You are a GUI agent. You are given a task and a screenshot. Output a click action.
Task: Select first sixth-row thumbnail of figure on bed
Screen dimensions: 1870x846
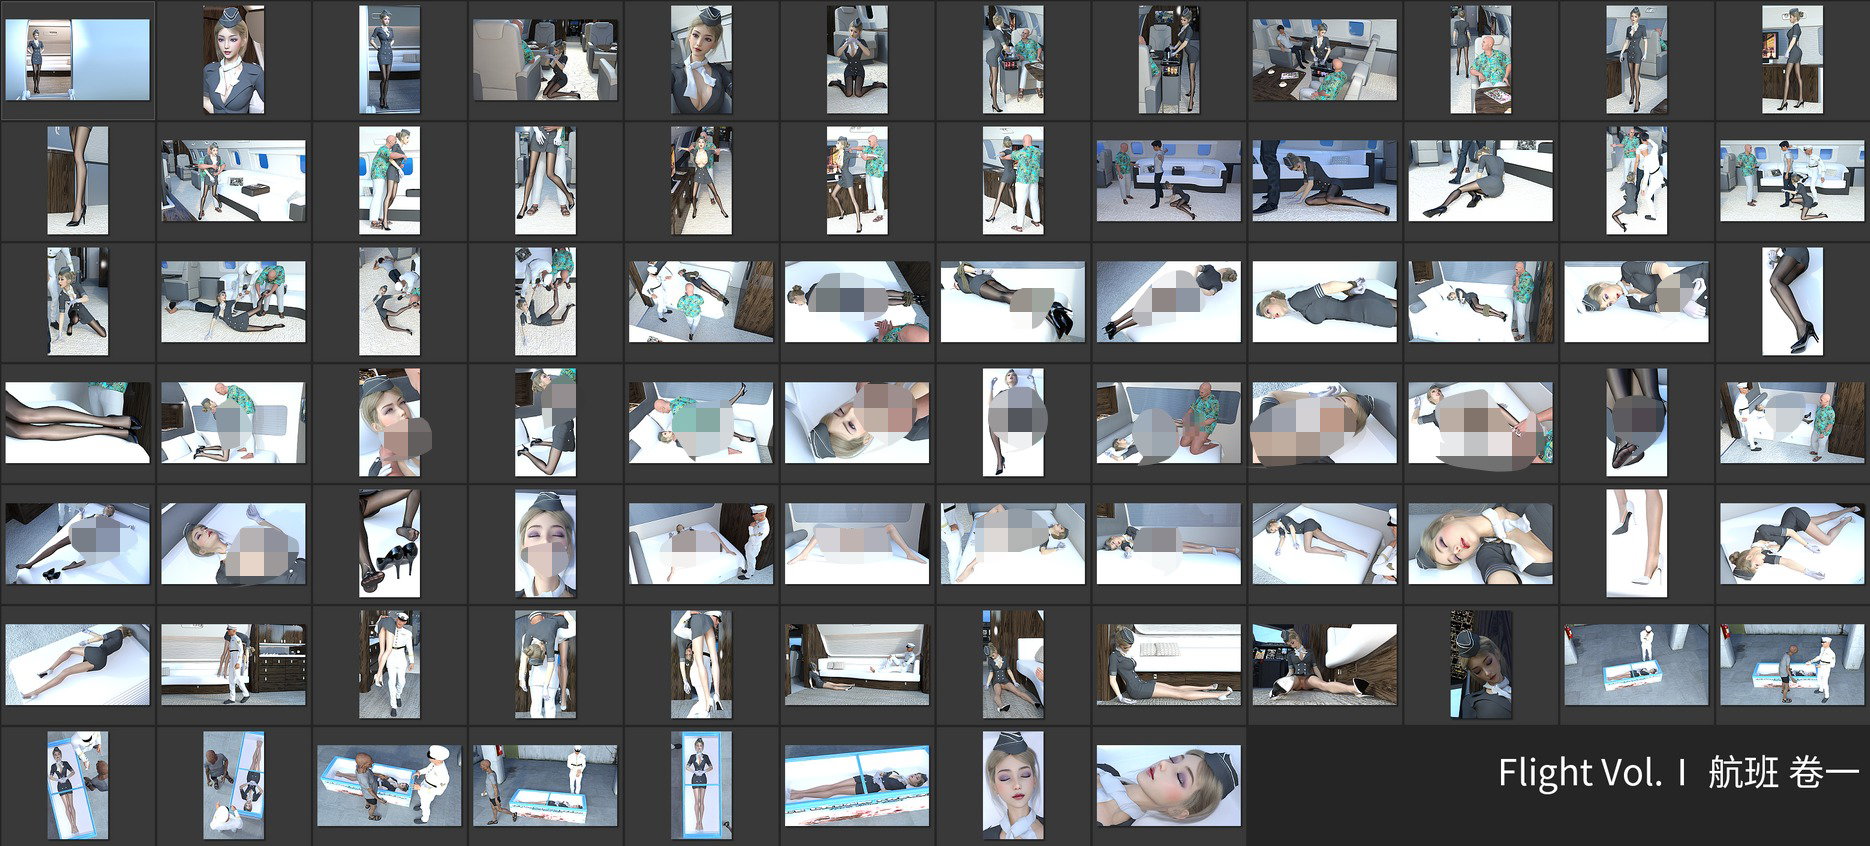(77, 664)
